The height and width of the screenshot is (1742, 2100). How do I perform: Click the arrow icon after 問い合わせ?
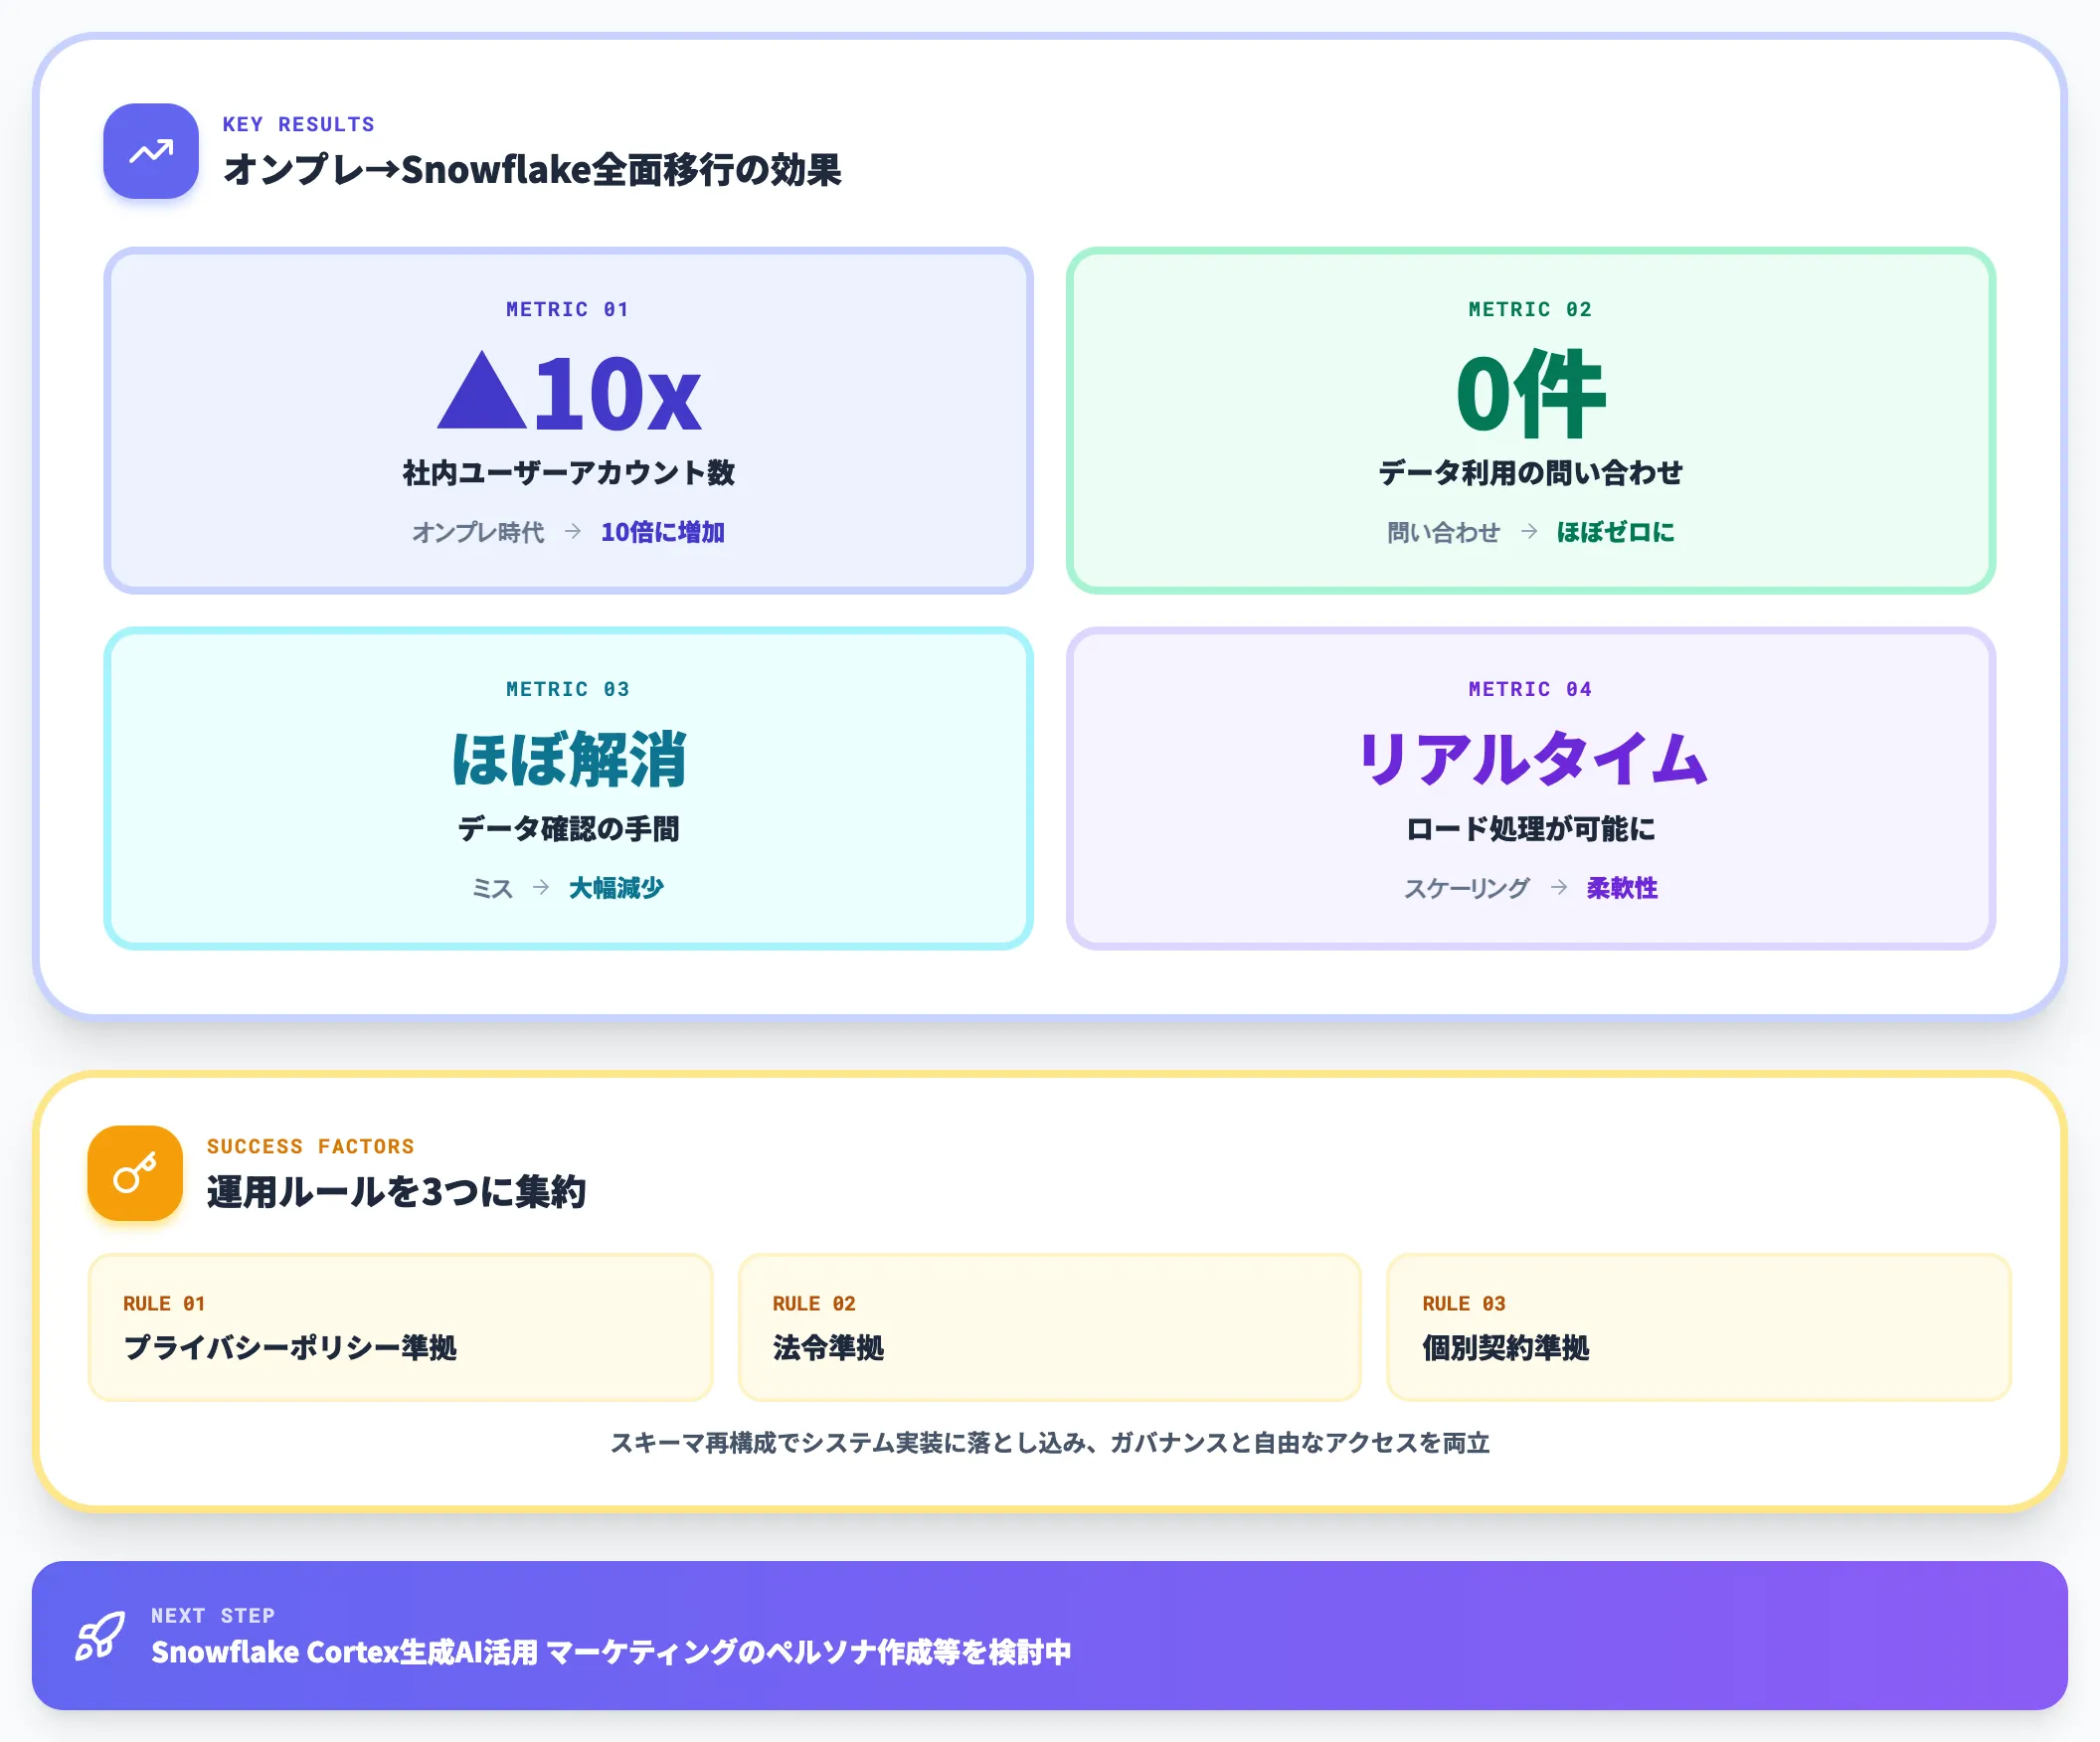1529,531
